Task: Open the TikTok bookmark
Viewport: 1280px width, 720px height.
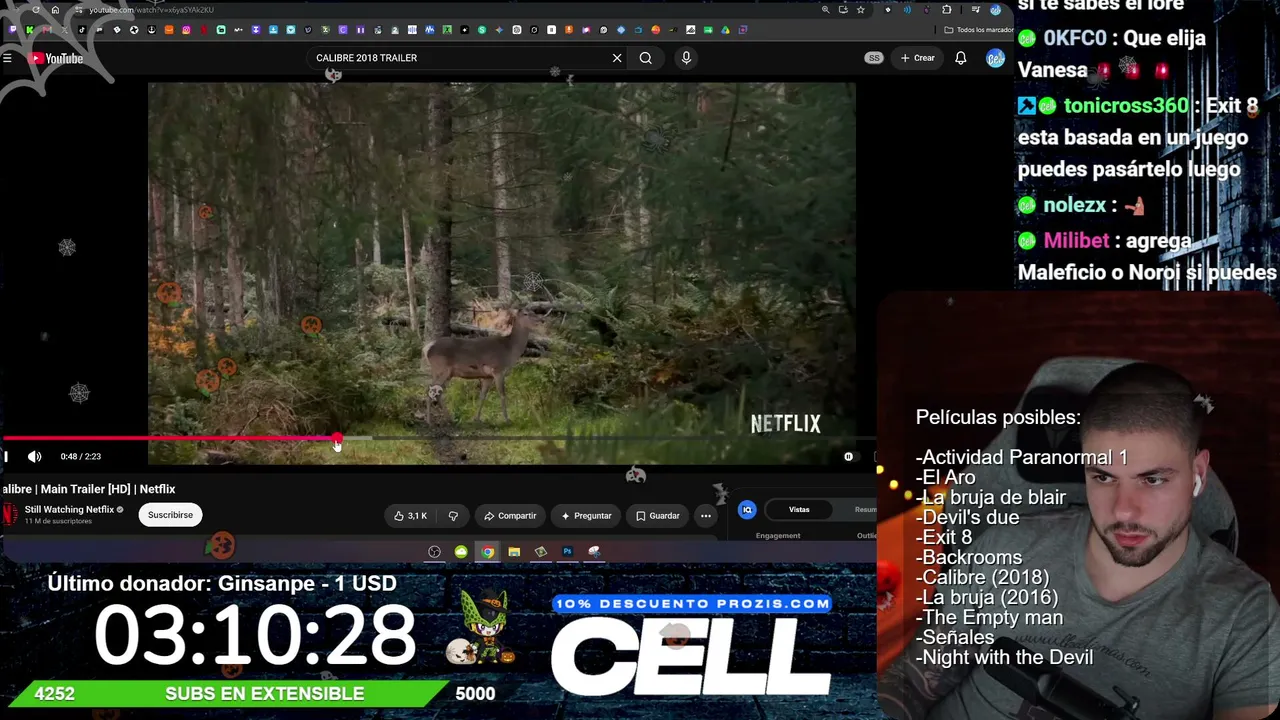Action: [x=82, y=30]
